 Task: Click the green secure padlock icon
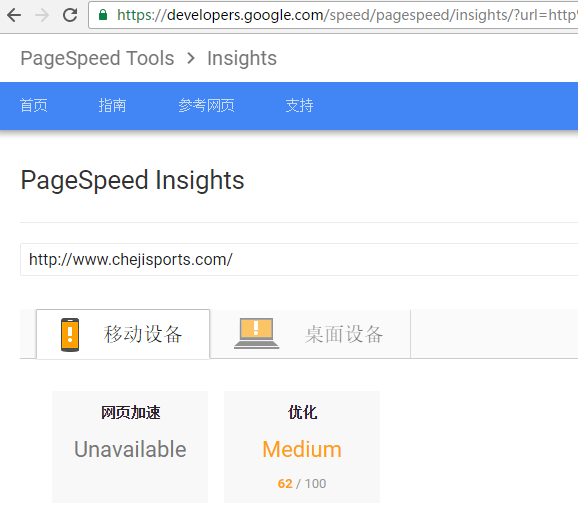pos(103,15)
